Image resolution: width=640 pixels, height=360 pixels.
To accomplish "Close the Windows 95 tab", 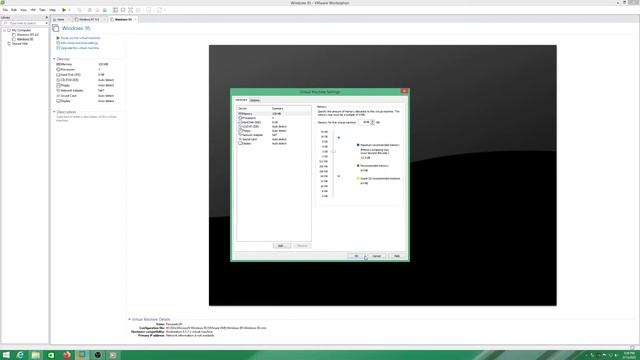I will click(x=136, y=20).
